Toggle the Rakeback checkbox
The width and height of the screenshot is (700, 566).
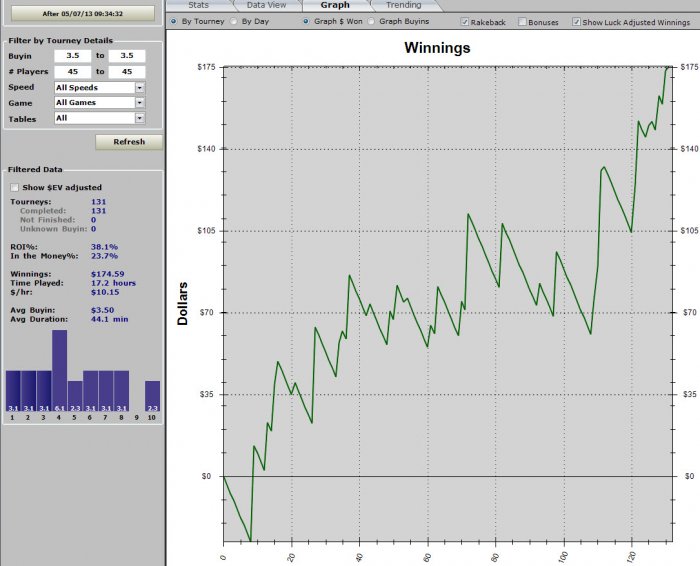pyautogui.click(x=465, y=22)
